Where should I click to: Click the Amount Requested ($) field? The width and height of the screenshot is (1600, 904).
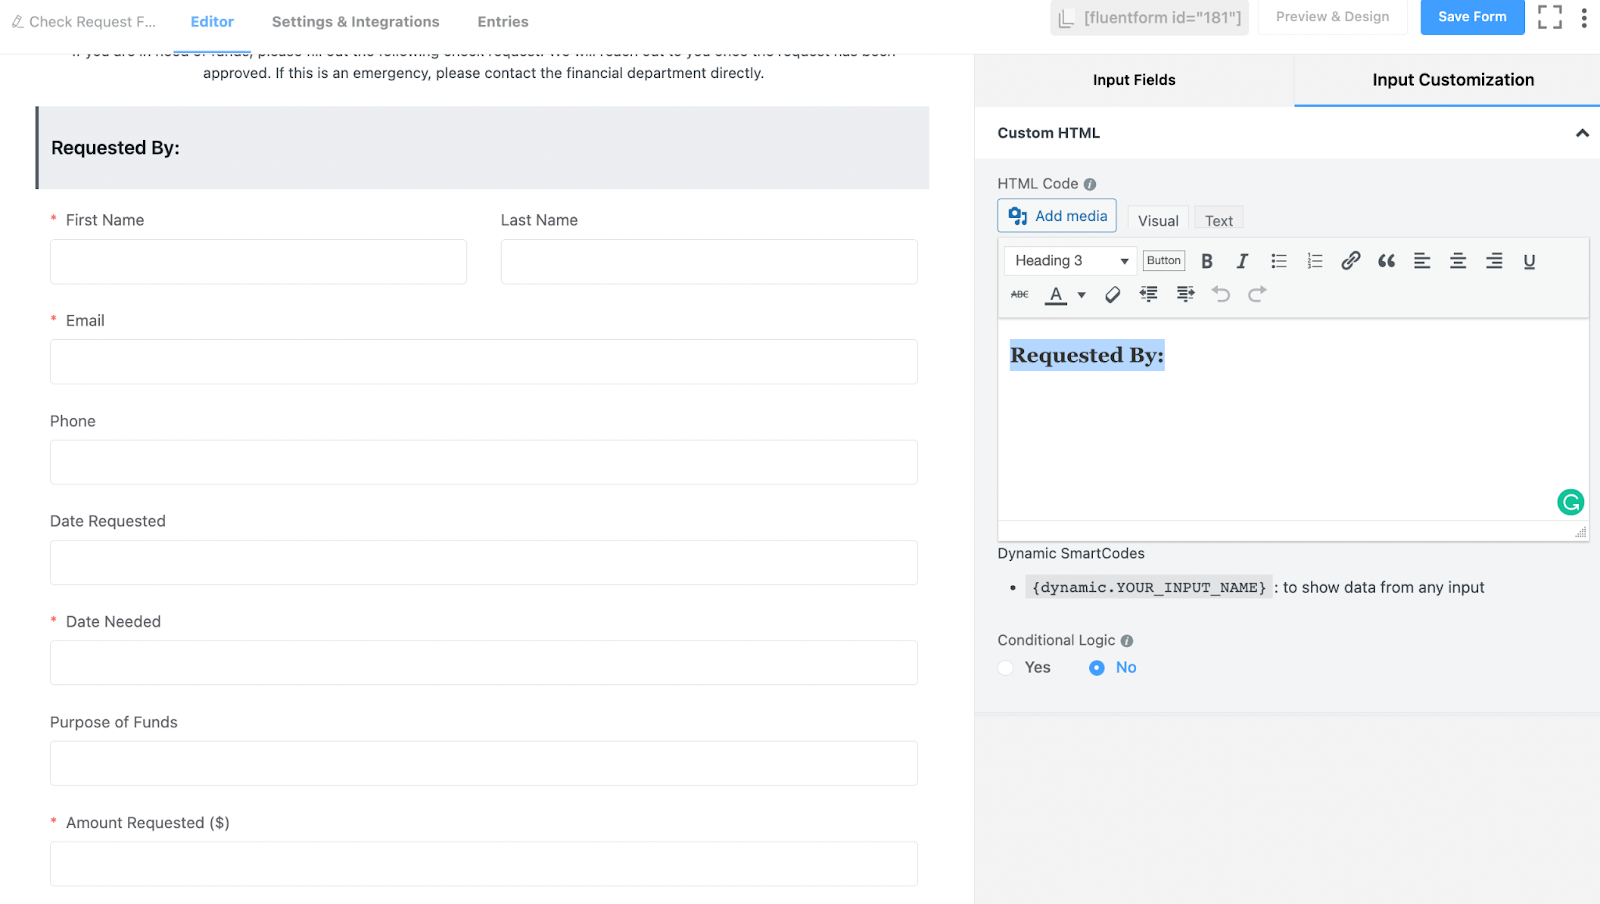484,864
